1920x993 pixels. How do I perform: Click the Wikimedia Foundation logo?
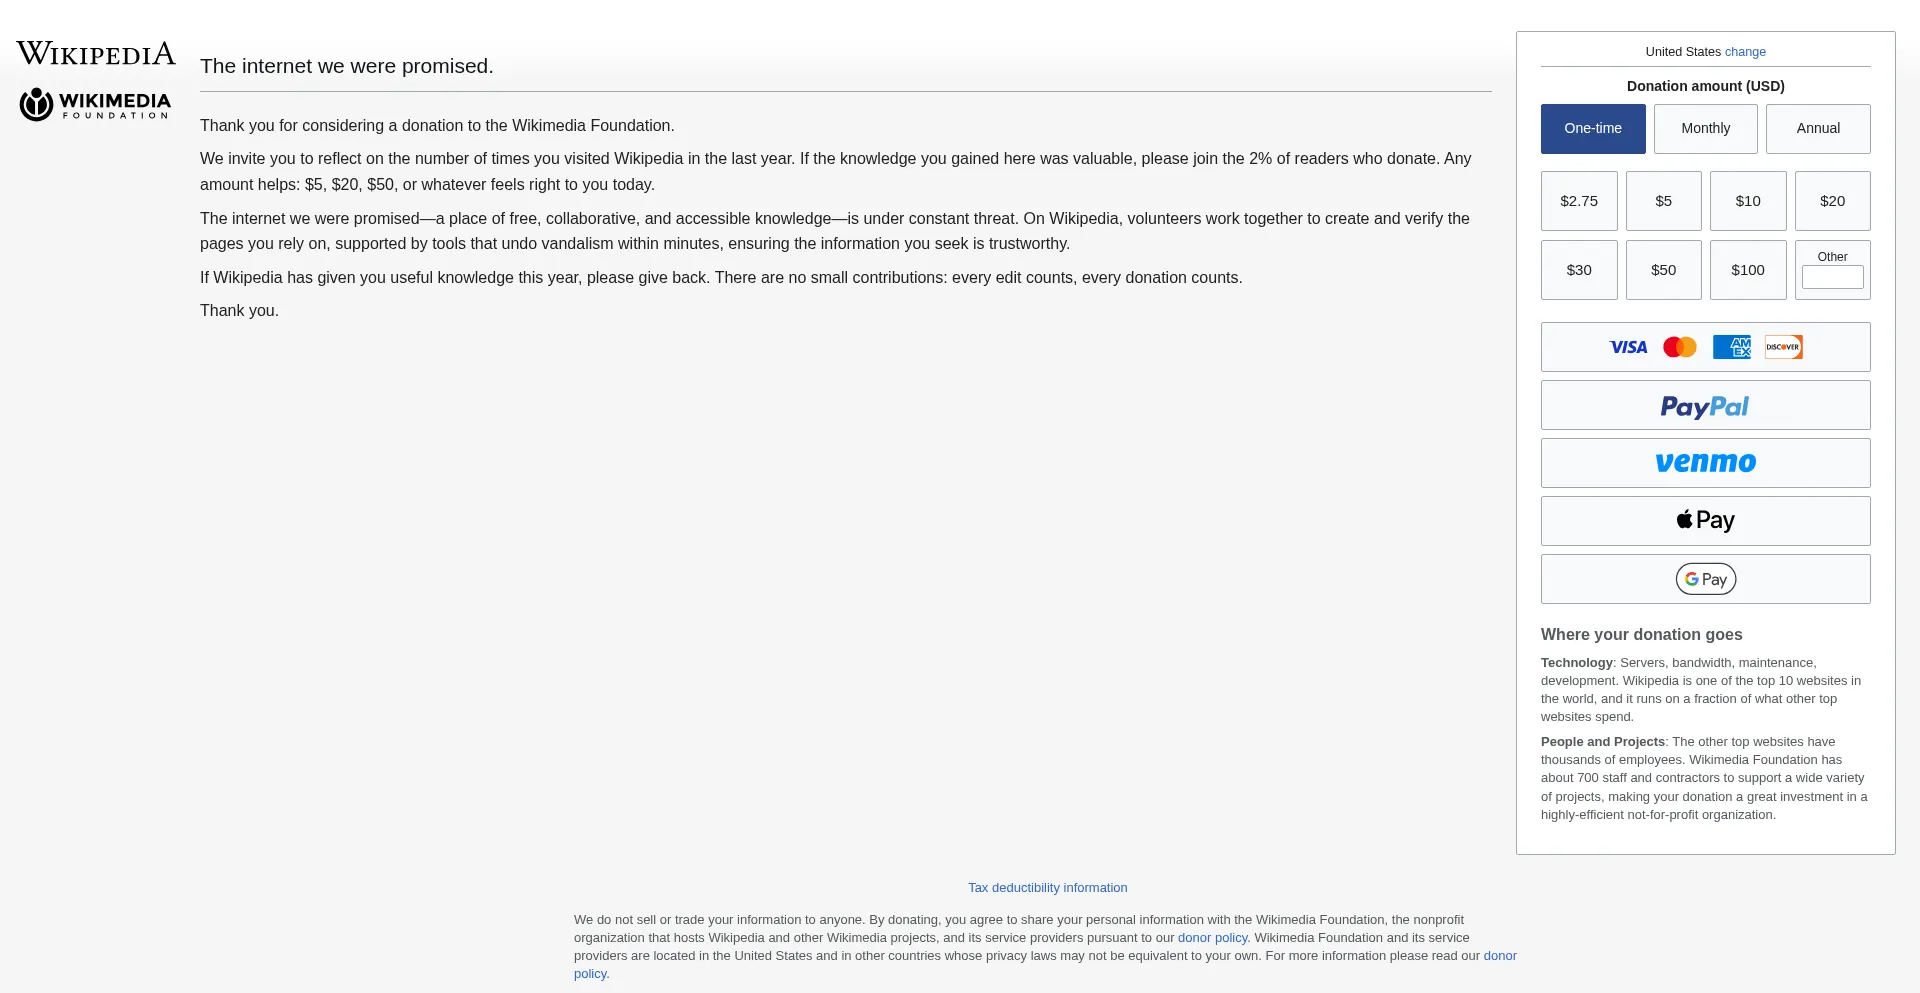[95, 104]
